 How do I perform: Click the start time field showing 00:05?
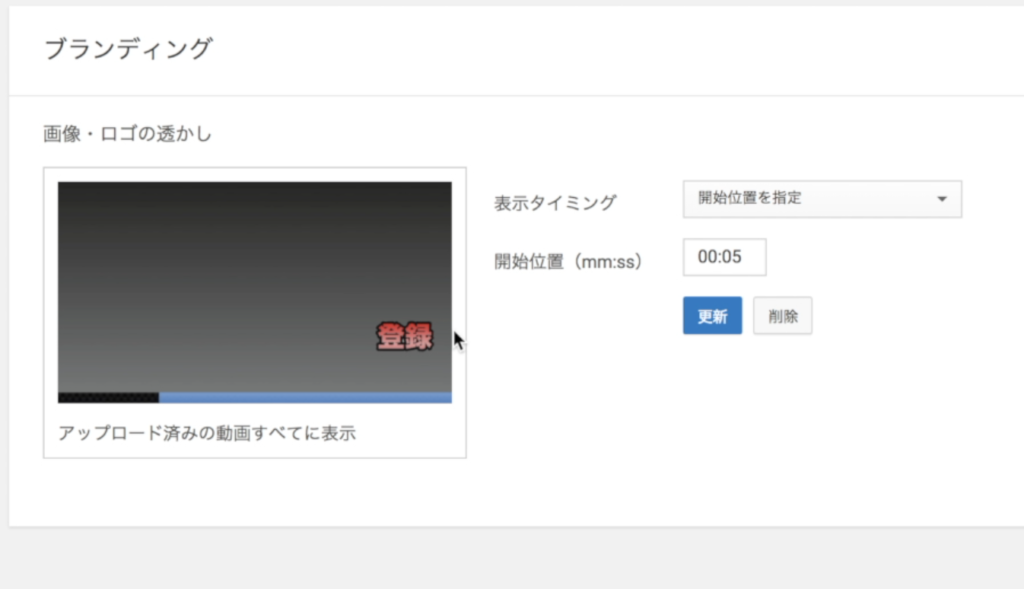coord(725,257)
